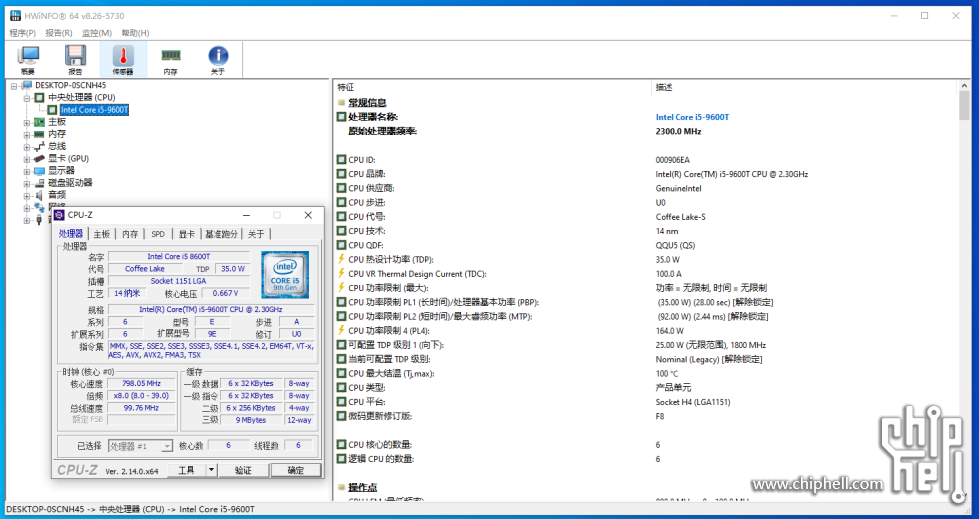Image resolution: width=979 pixels, height=519 pixels.
Task: Open the 概要 summary toolbar icon
Action: tap(28, 56)
